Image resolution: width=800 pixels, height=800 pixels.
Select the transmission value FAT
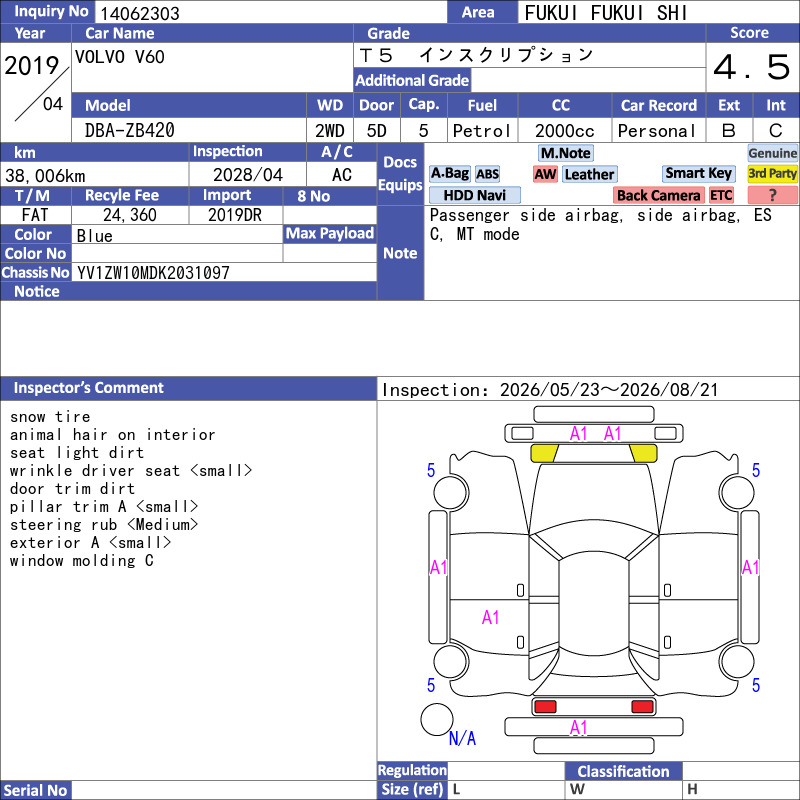35,215
